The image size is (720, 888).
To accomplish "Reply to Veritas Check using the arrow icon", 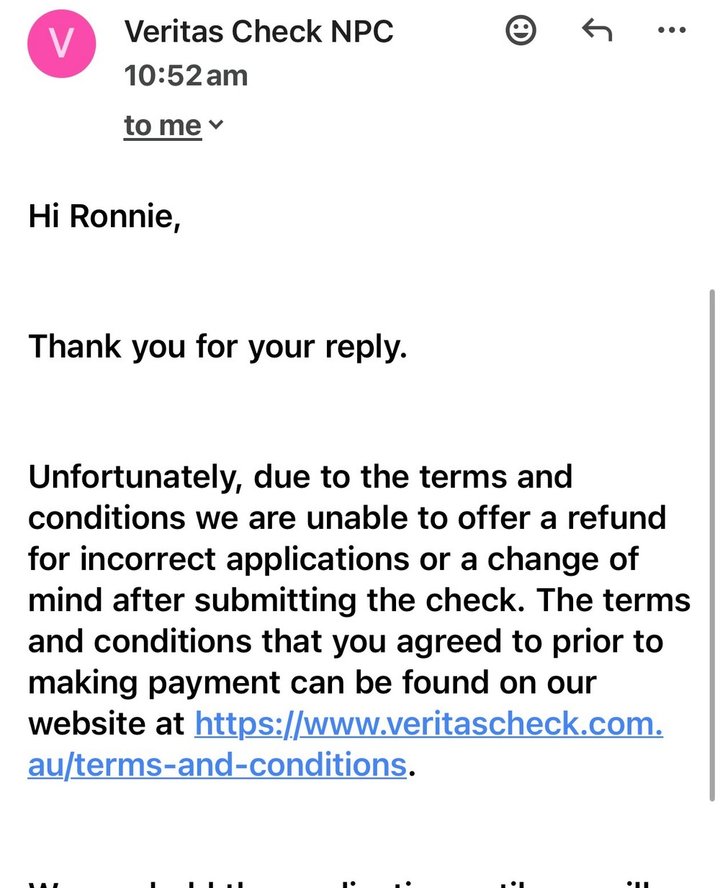I will click(x=597, y=30).
